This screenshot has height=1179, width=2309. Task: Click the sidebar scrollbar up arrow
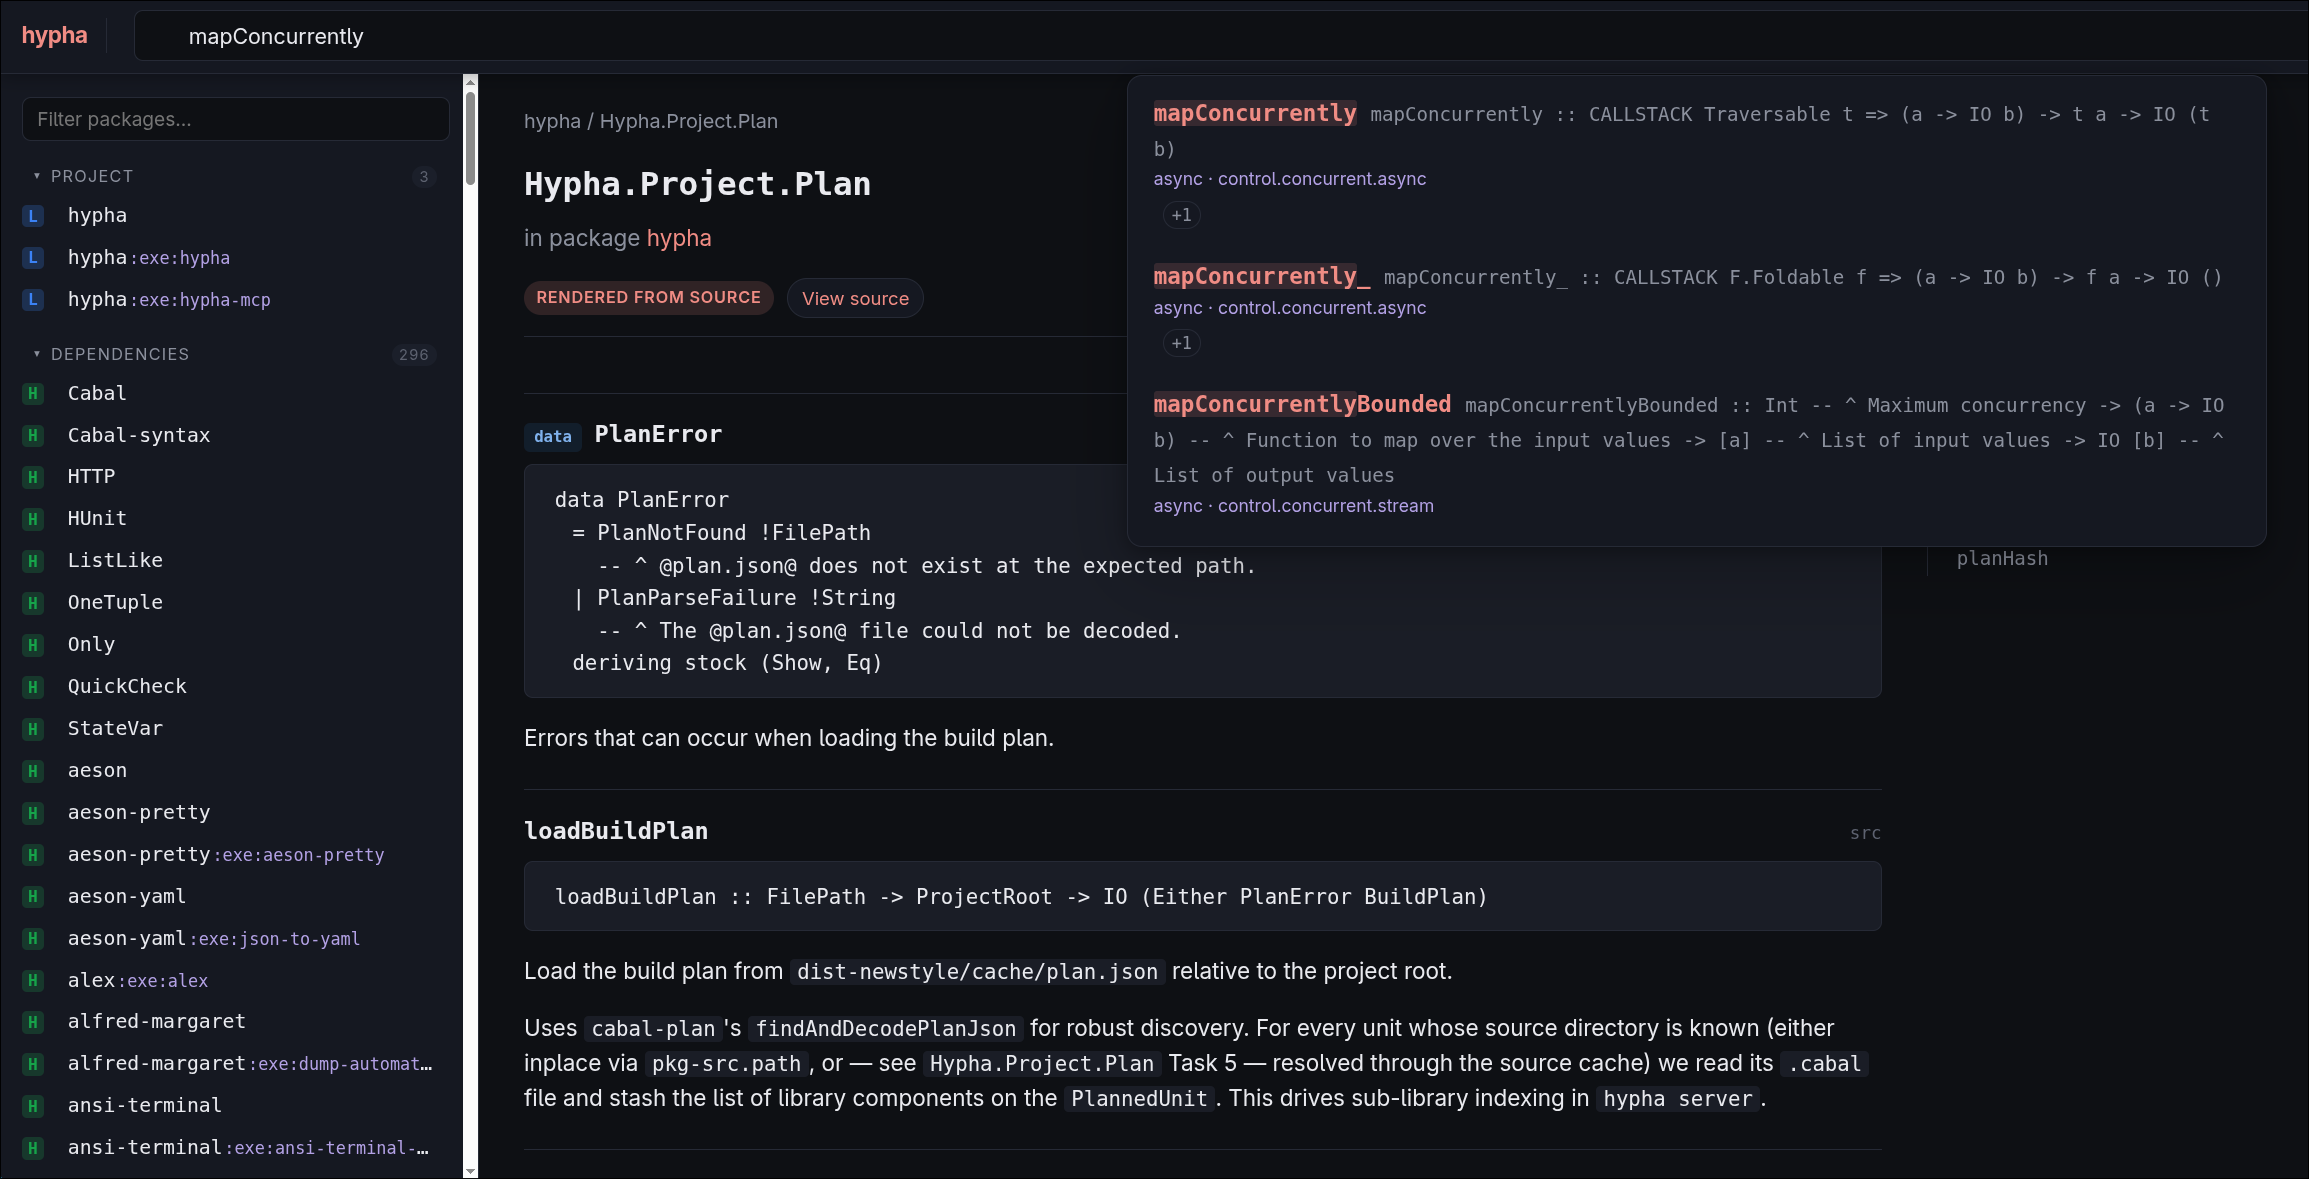470,82
